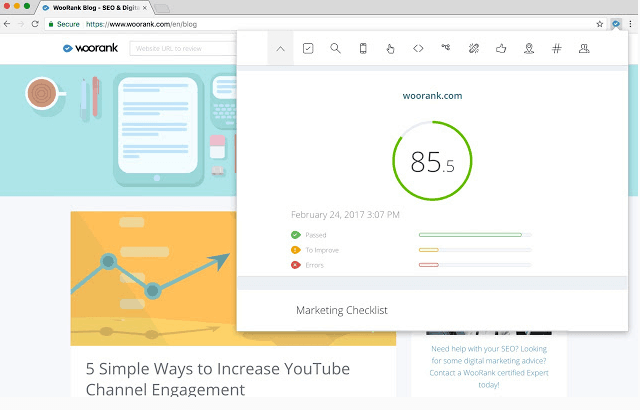The height and width of the screenshot is (410, 640).
Task: Open the hashtag keywords icon
Action: tap(557, 49)
